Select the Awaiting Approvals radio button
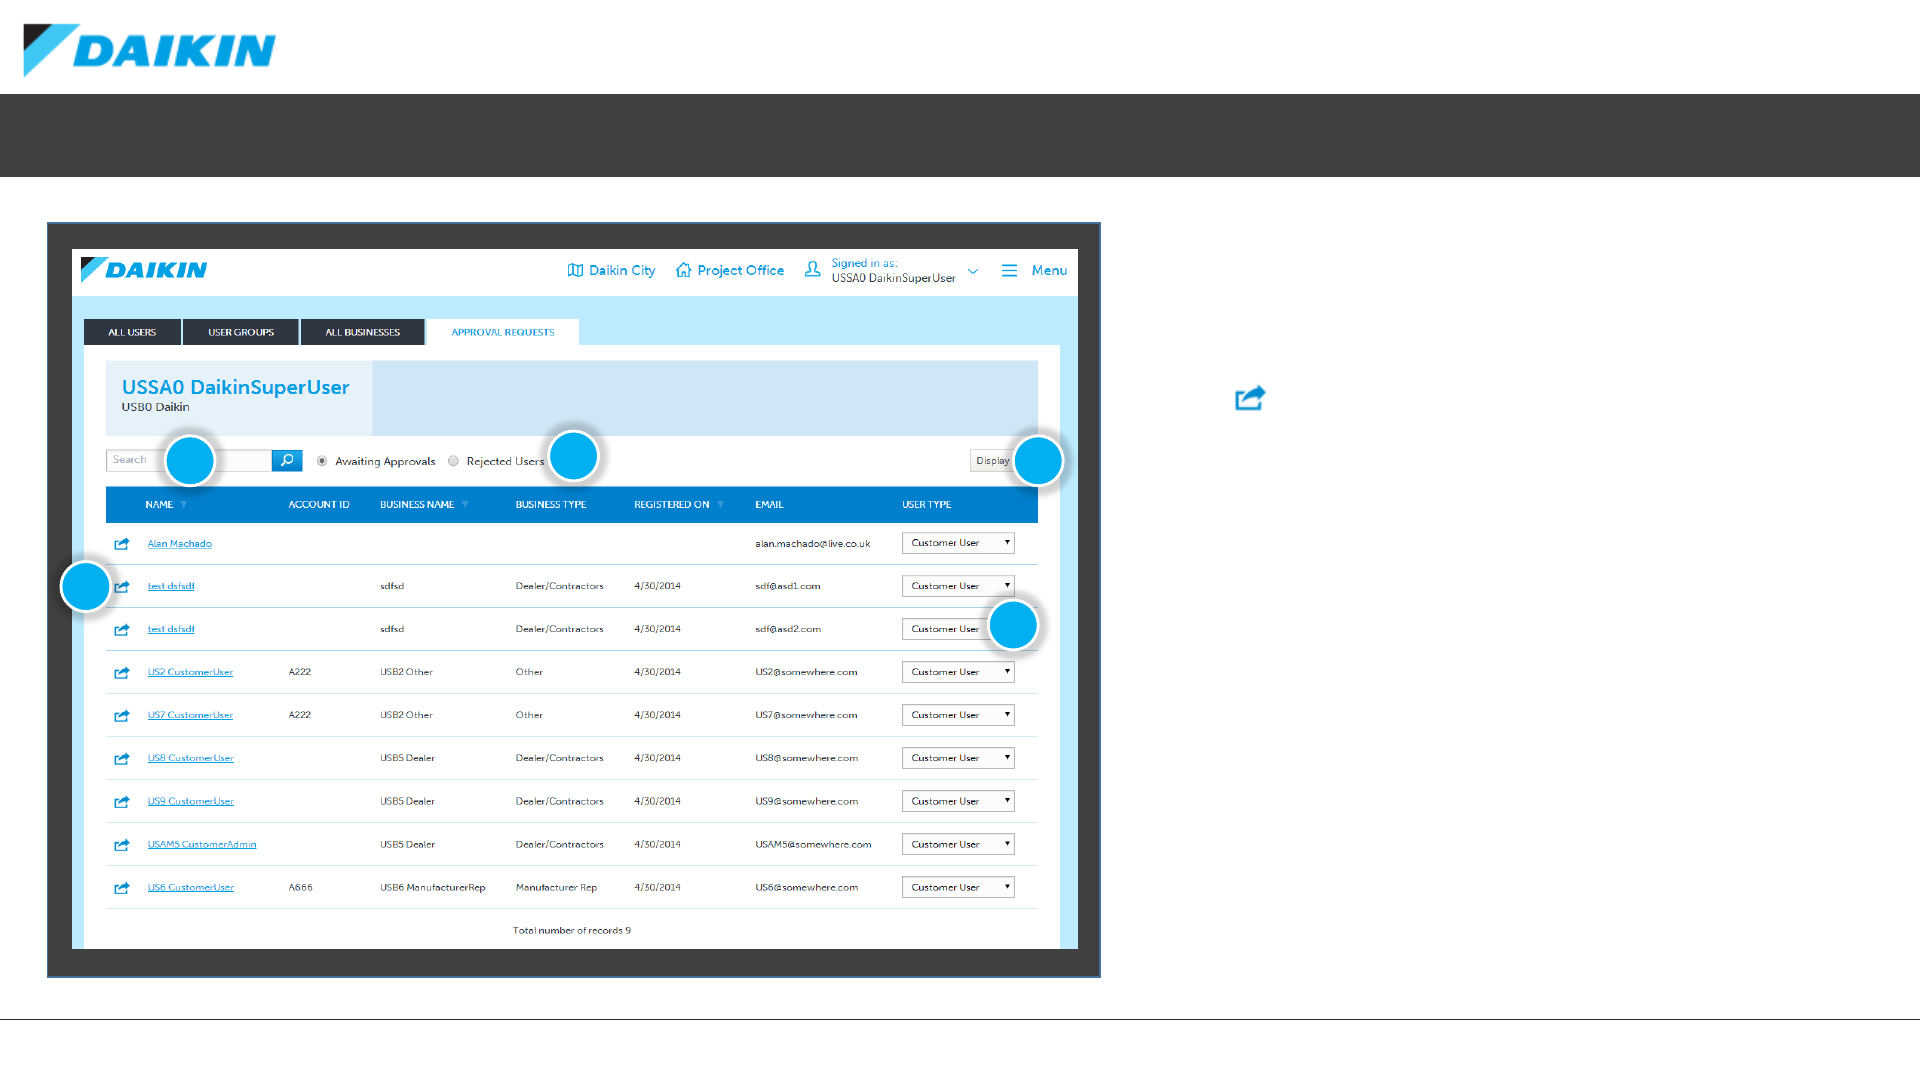The height and width of the screenshot is (1080, 1920). (x=322, y=461)
